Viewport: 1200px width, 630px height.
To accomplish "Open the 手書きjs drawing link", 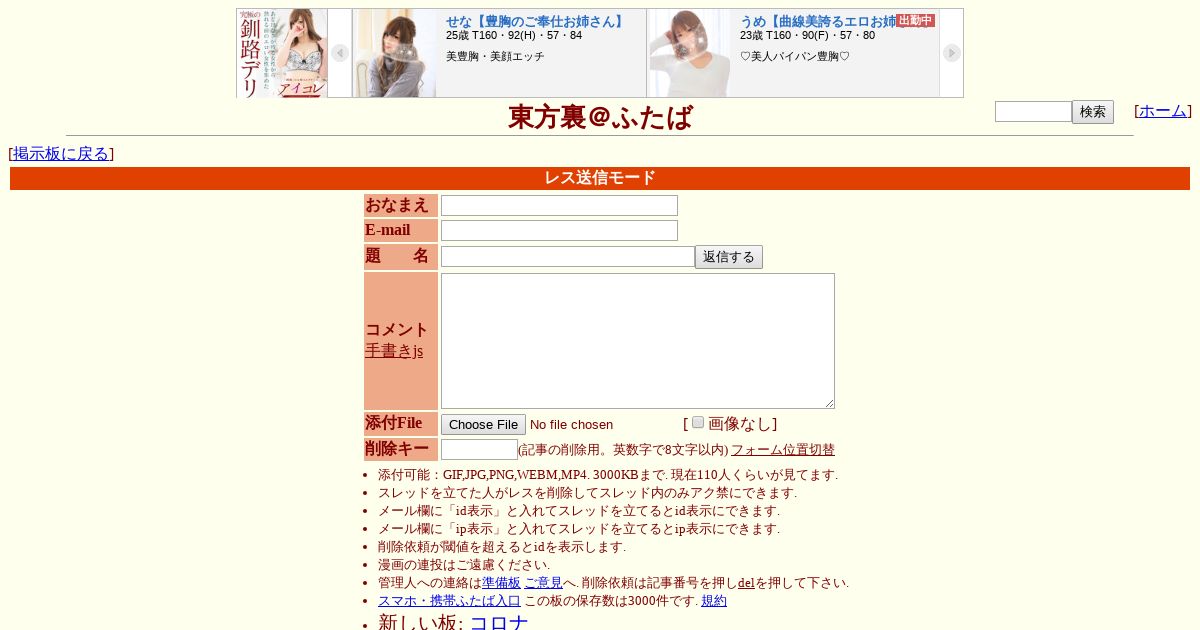I will [394, 351].
